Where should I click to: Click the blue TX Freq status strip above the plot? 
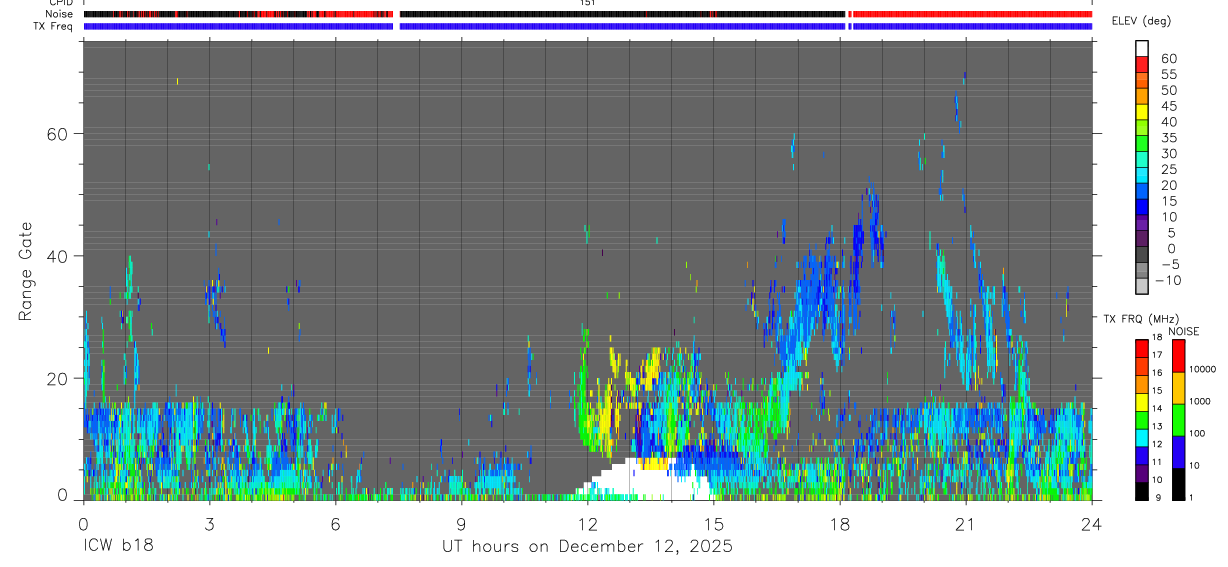[x=588, y=26]
